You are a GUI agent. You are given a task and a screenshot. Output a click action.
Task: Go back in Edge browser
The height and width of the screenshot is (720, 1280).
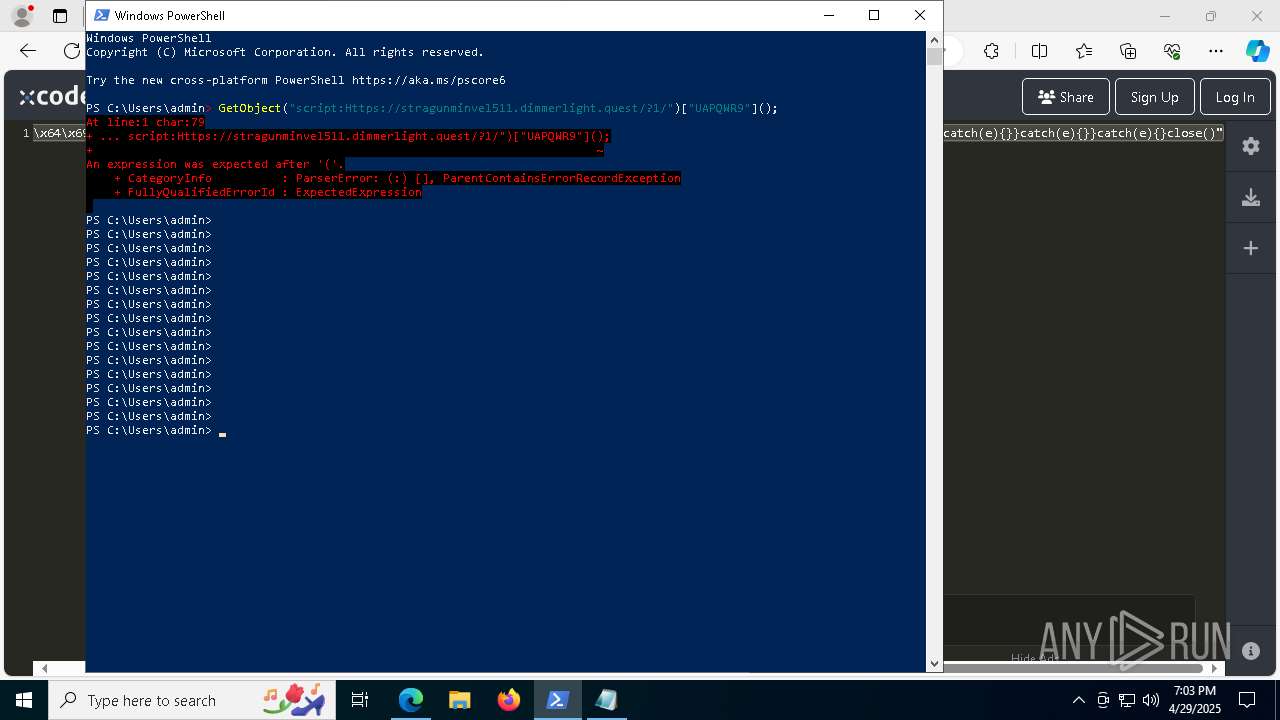[x=28, y=51]
